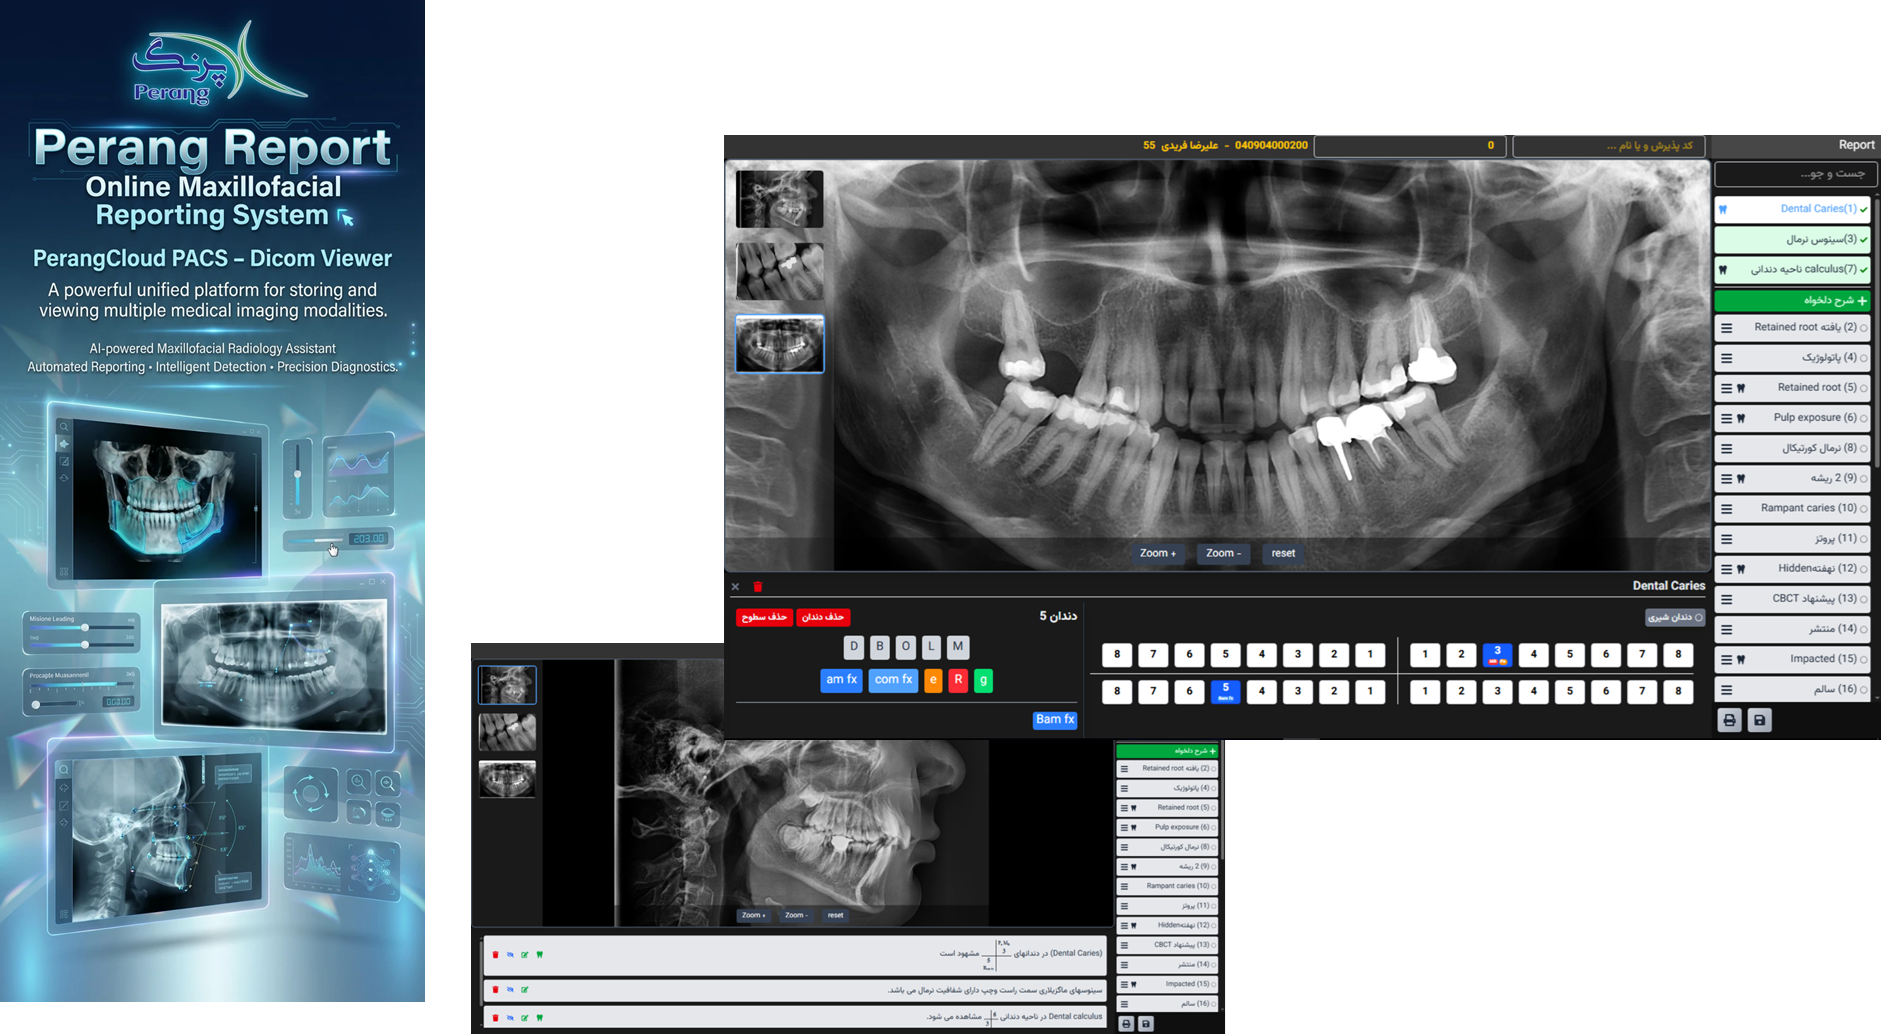Click print icon in the cephalometric window

(x=1126, y=1024)
